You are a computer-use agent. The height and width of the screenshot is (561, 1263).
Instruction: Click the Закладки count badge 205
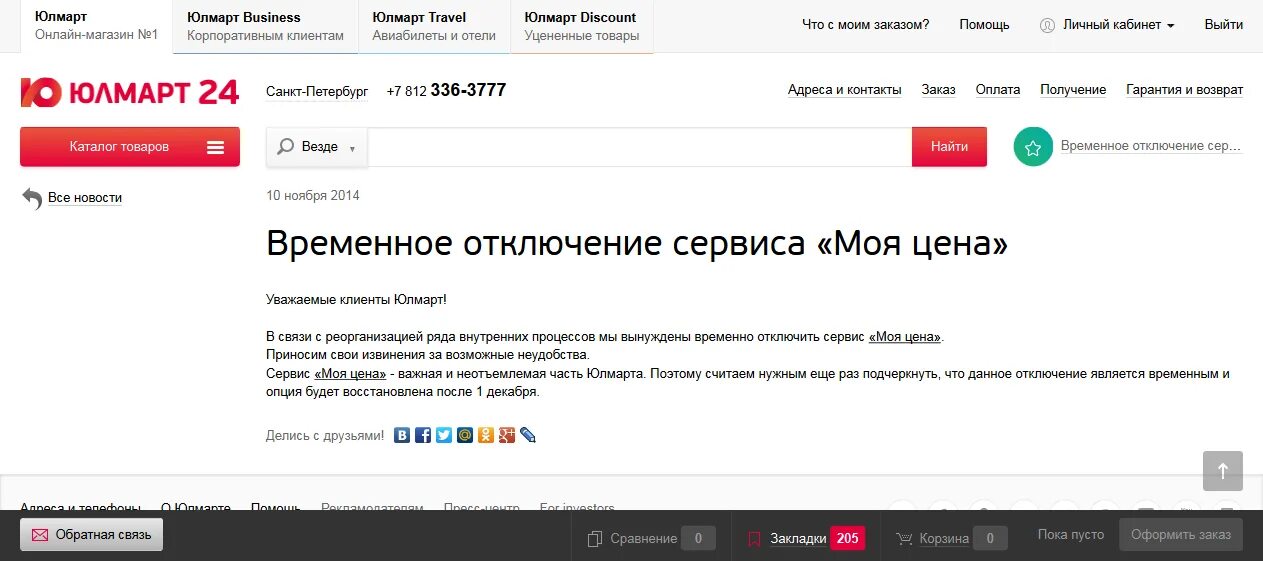(x=848, y=539)
